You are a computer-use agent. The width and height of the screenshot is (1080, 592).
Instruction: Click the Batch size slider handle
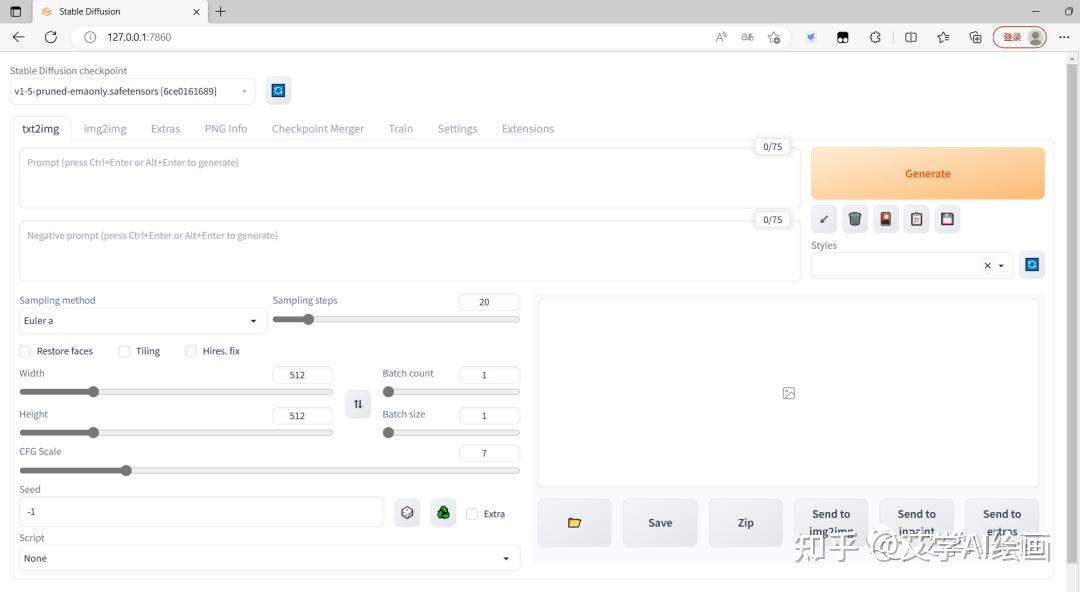(388, 432)
